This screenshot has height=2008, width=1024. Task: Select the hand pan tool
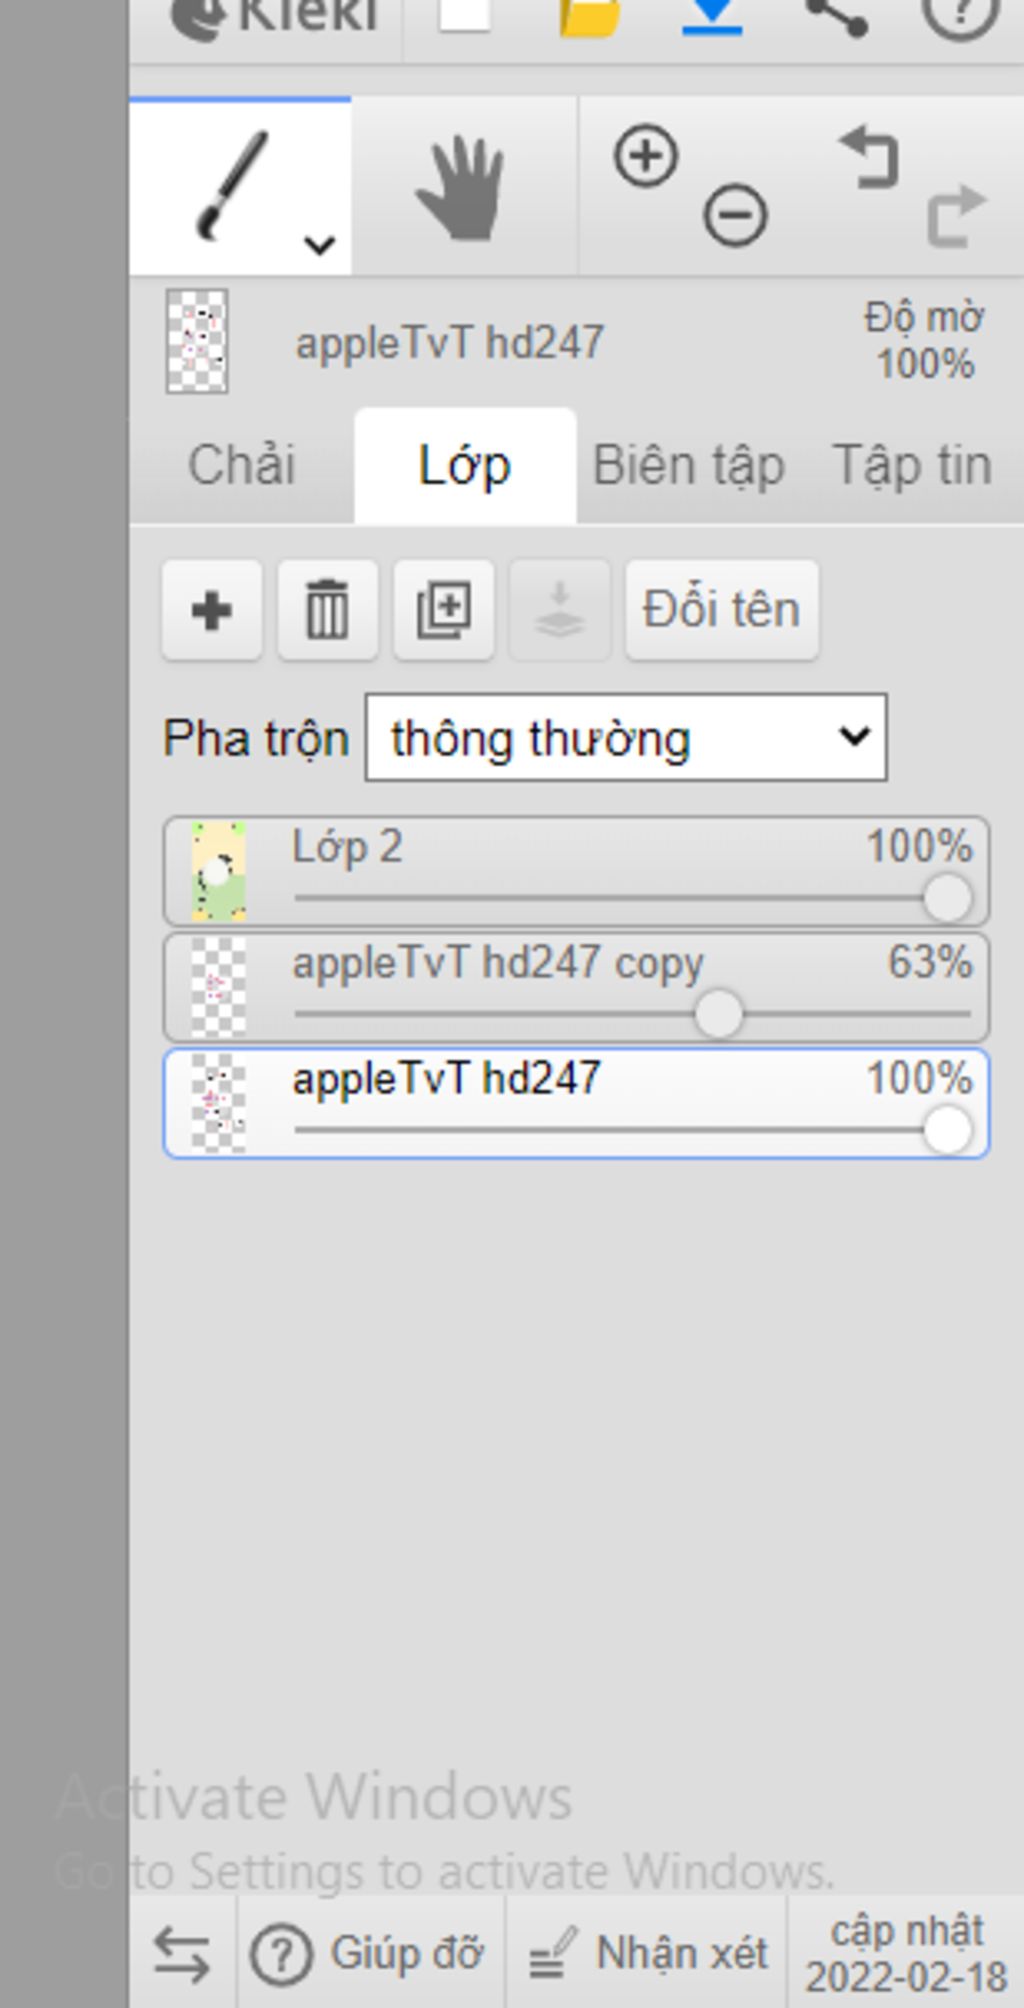pyautogui.click(x=461, y=188)
